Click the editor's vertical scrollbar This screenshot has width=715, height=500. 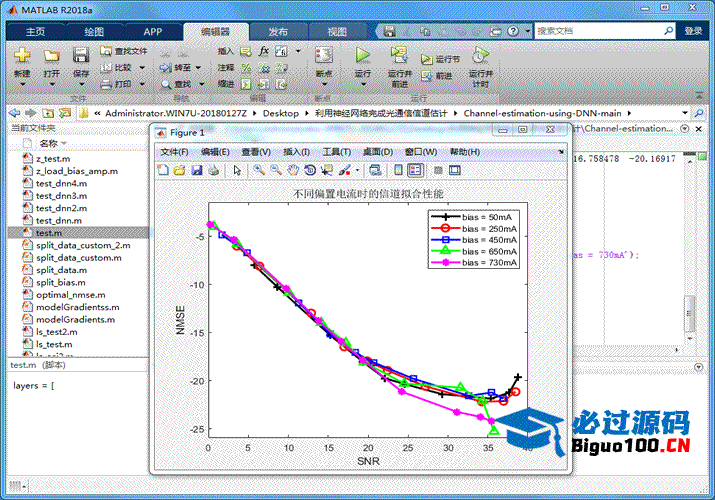point(687,312)
